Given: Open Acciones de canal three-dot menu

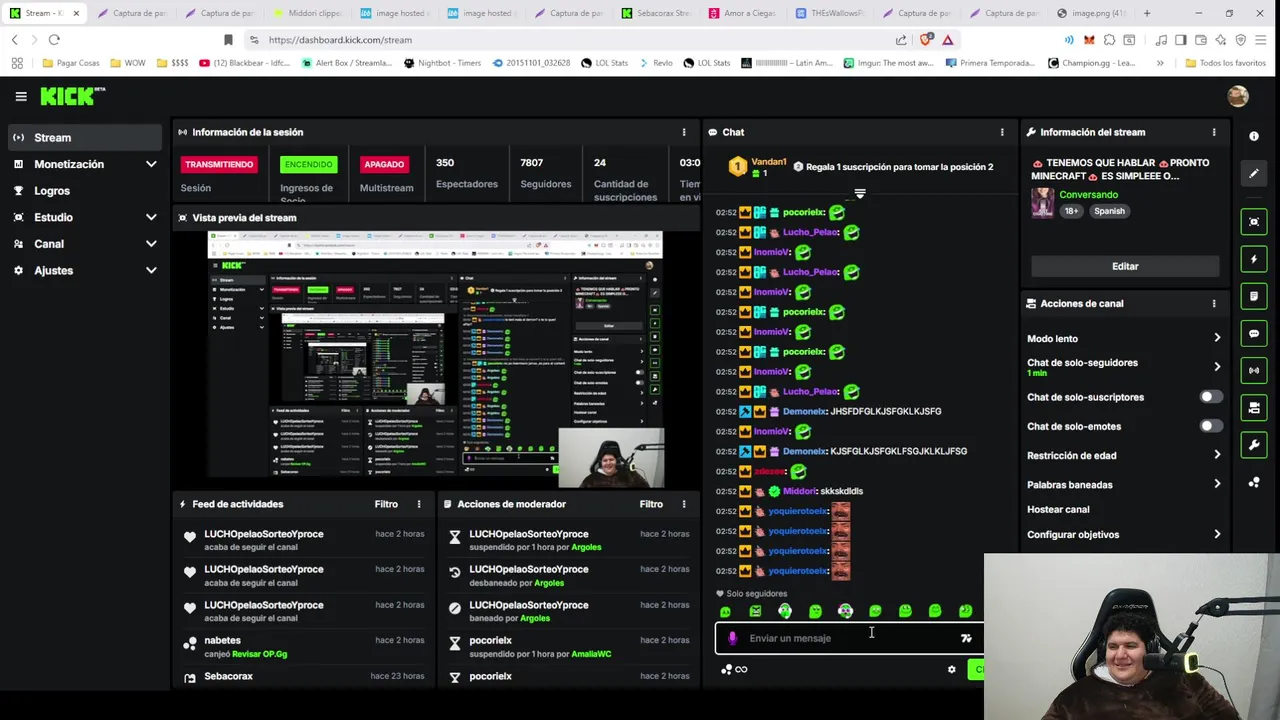Looking at the screenshot, I should [1214, 303].
